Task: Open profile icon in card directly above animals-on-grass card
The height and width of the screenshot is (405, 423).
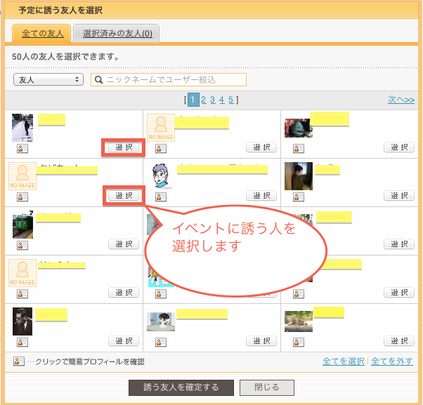Action: point(298,294)
